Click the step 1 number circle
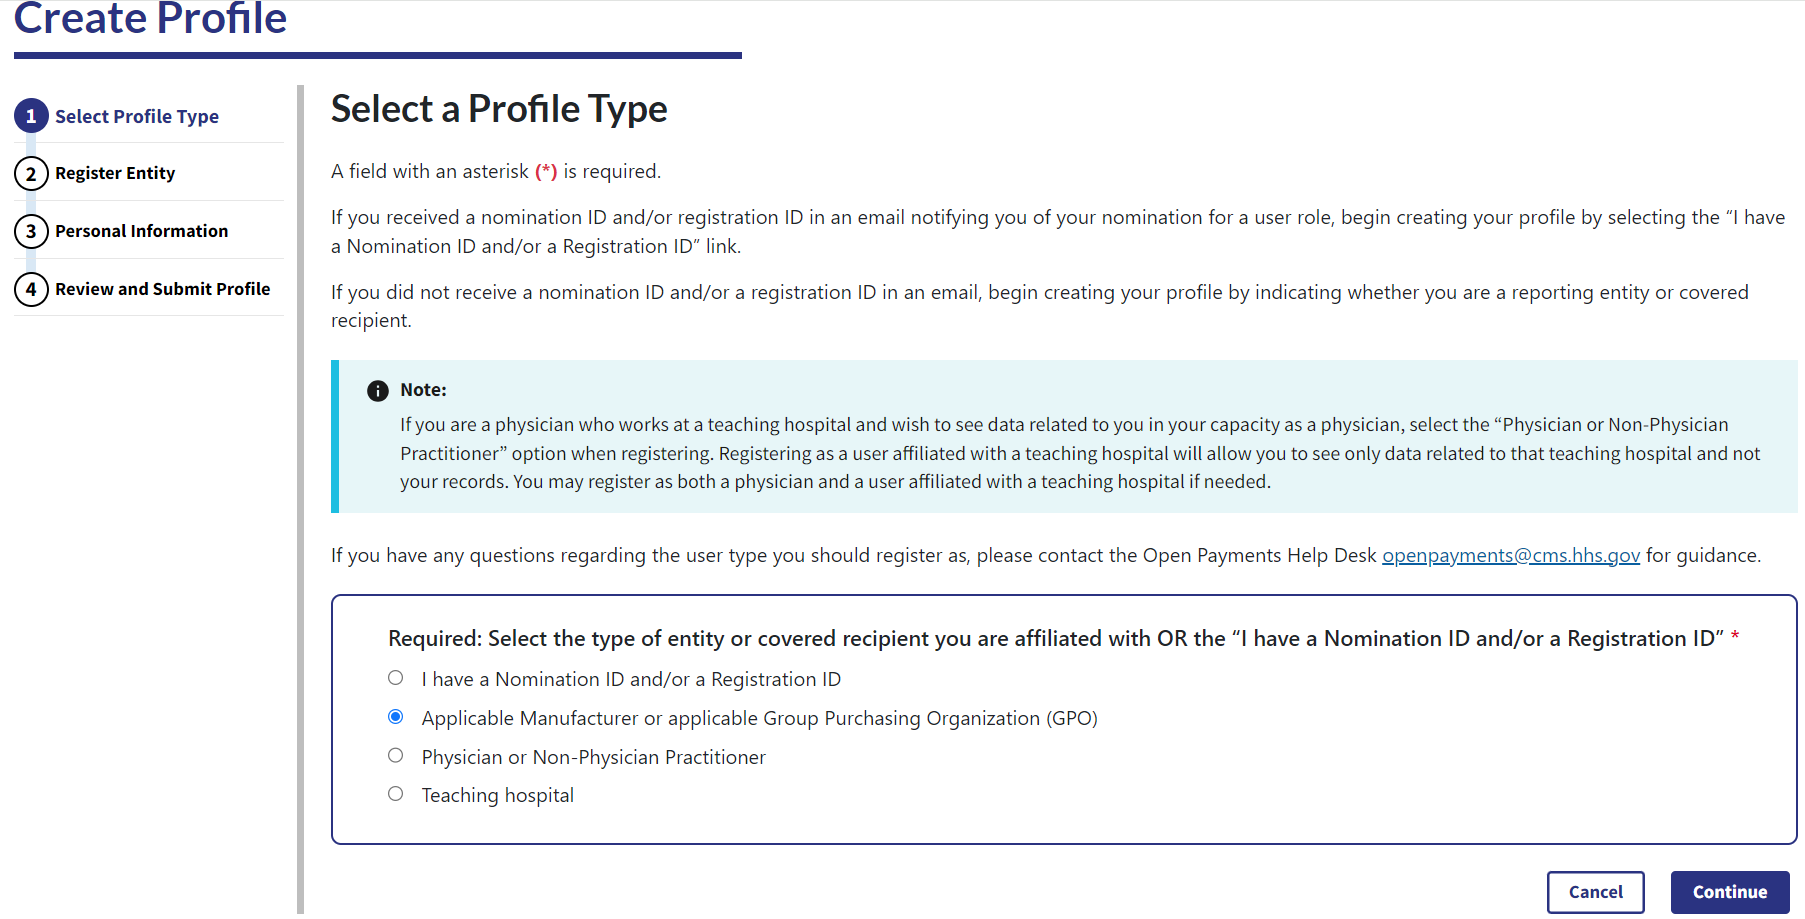Image resolution: width=1805 pixels, height=919 pixels. click(x=31, y=116)
